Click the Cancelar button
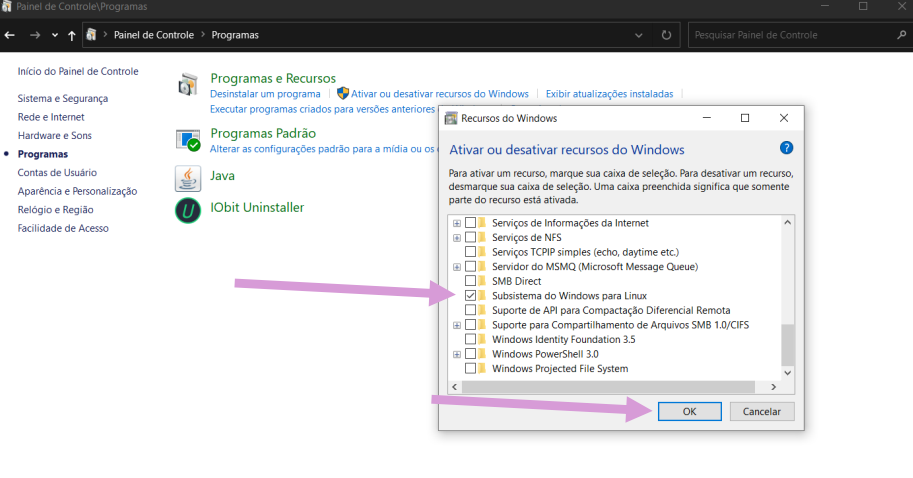 click(x=762, y=412)
